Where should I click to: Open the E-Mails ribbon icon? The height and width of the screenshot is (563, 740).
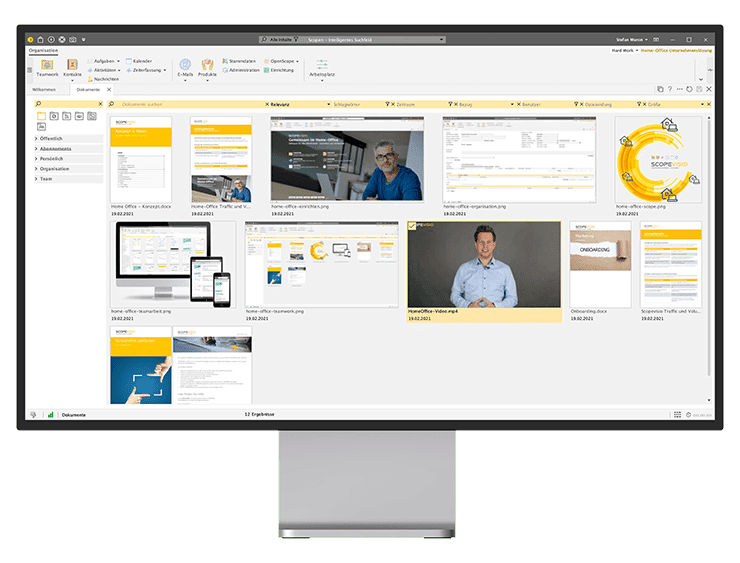(x=185, y=65)
